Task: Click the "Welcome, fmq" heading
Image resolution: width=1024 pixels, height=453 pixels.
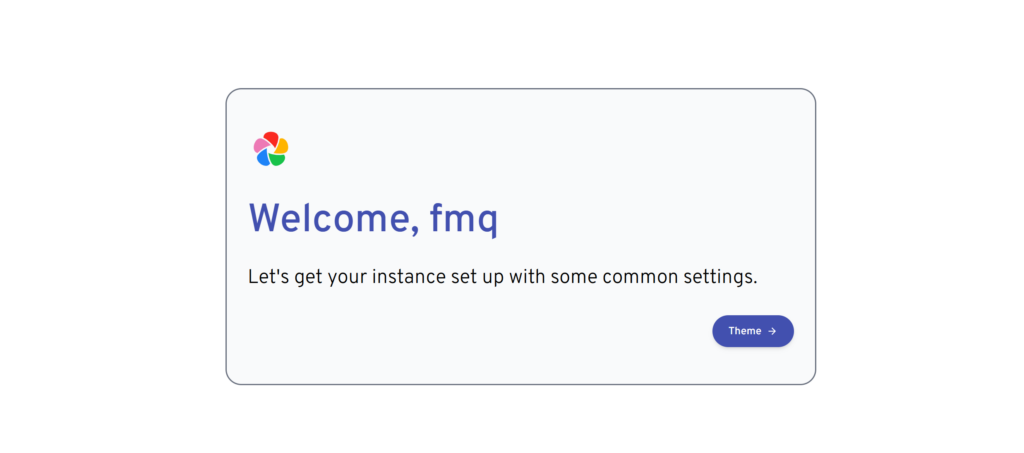Action: point(372,219)
